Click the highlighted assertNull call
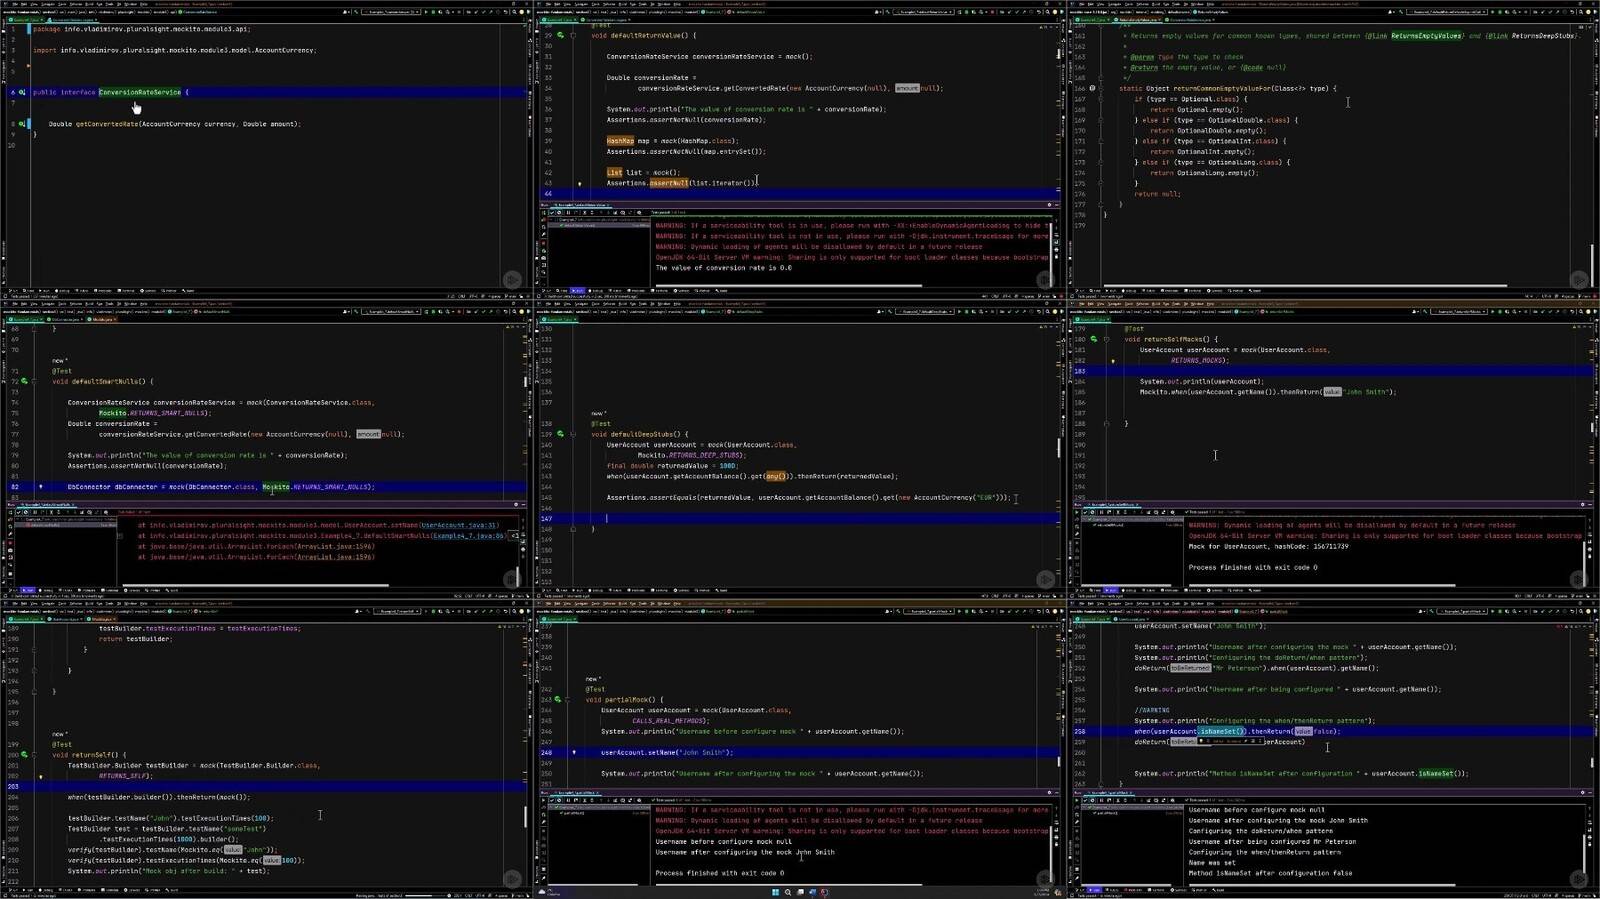 (668, 183)
